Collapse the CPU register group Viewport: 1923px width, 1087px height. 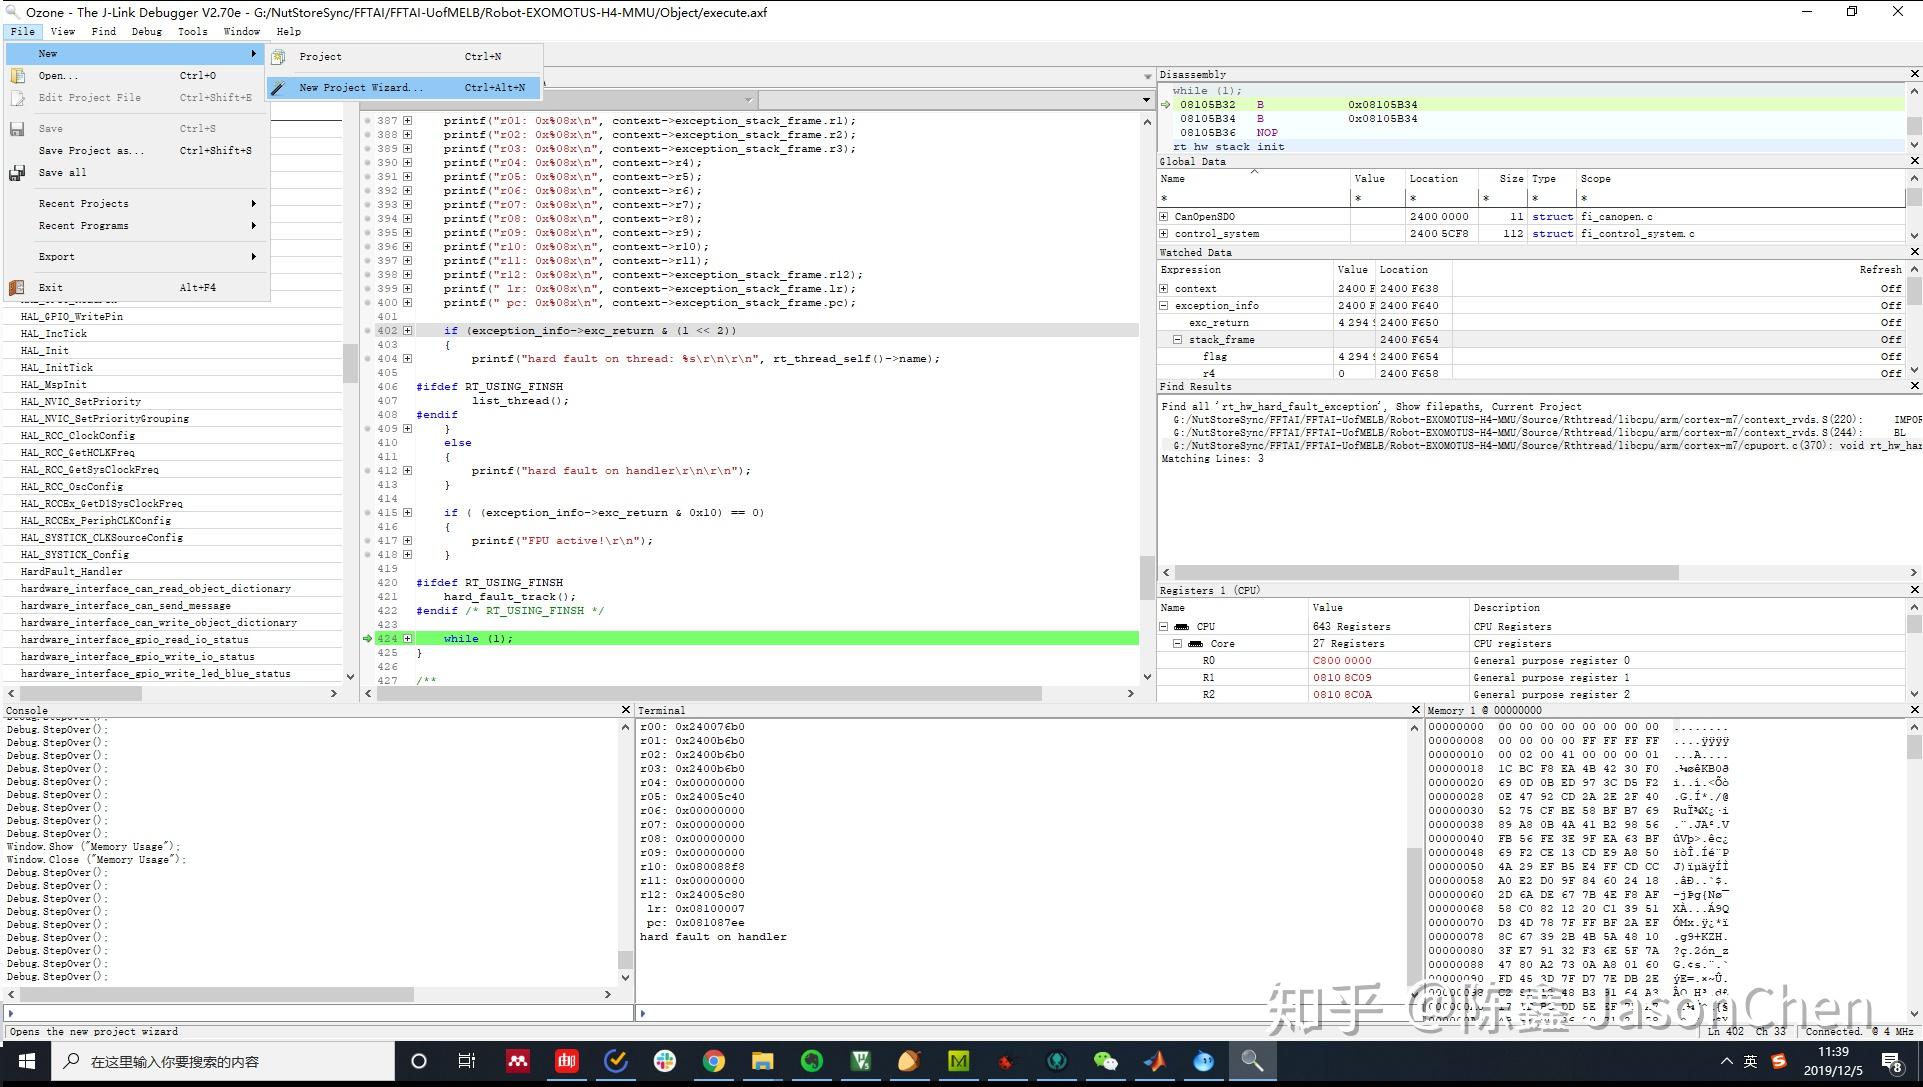pyautogui.click(x=1164, y=627)
